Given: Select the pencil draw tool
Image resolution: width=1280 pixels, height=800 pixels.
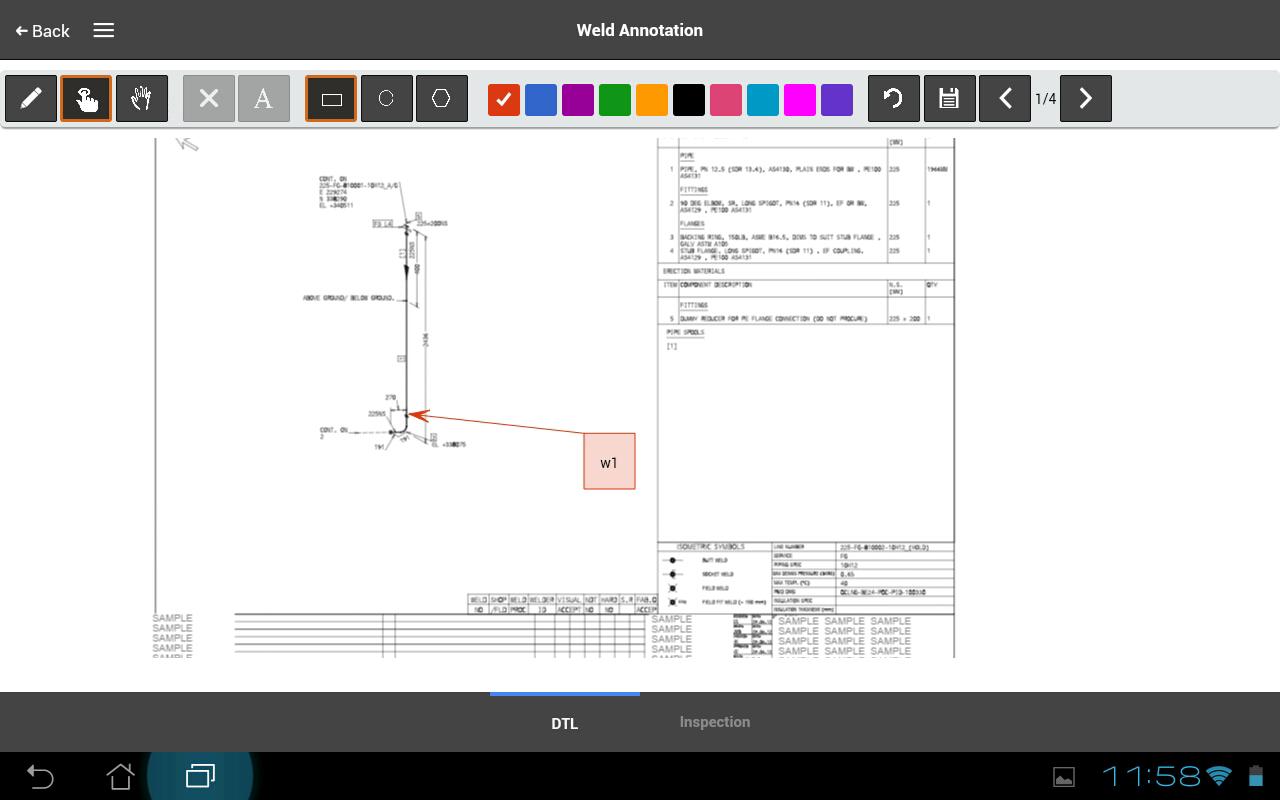Looking at the screenshot, I should click(31, 99).
